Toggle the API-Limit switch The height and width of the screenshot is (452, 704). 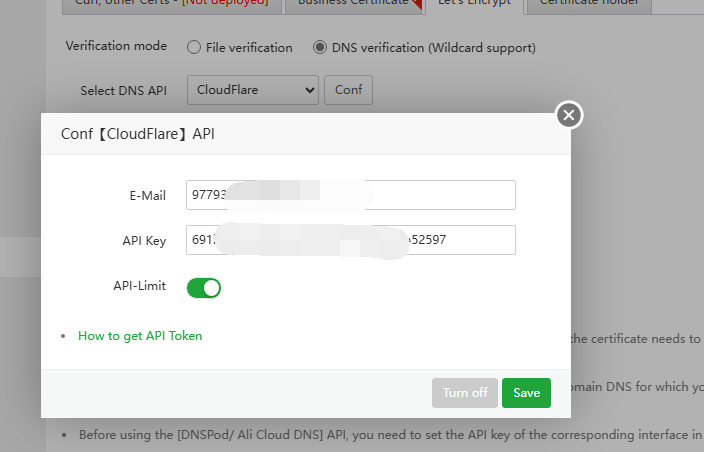pyautogui.click(x=204, y=288)
